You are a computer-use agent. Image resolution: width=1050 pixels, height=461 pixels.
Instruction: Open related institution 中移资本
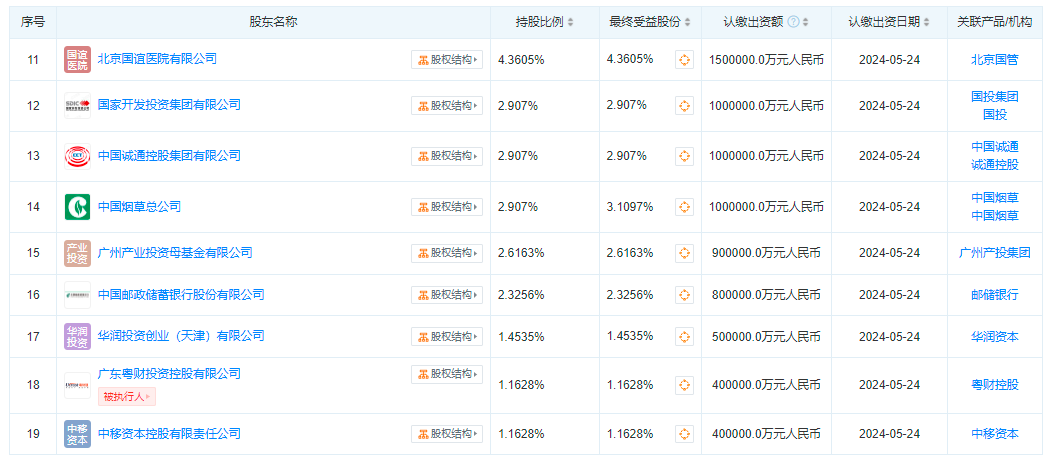[994, 434]
